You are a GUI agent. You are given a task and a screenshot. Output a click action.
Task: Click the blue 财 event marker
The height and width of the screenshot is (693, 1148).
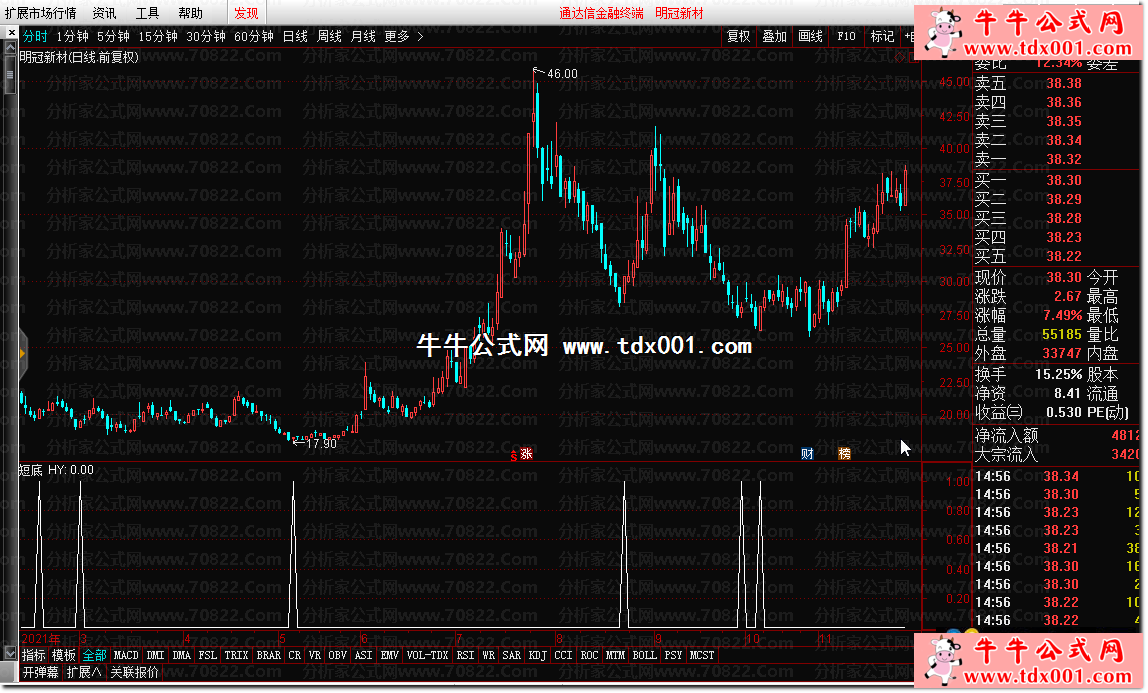[x=807, y=454]
